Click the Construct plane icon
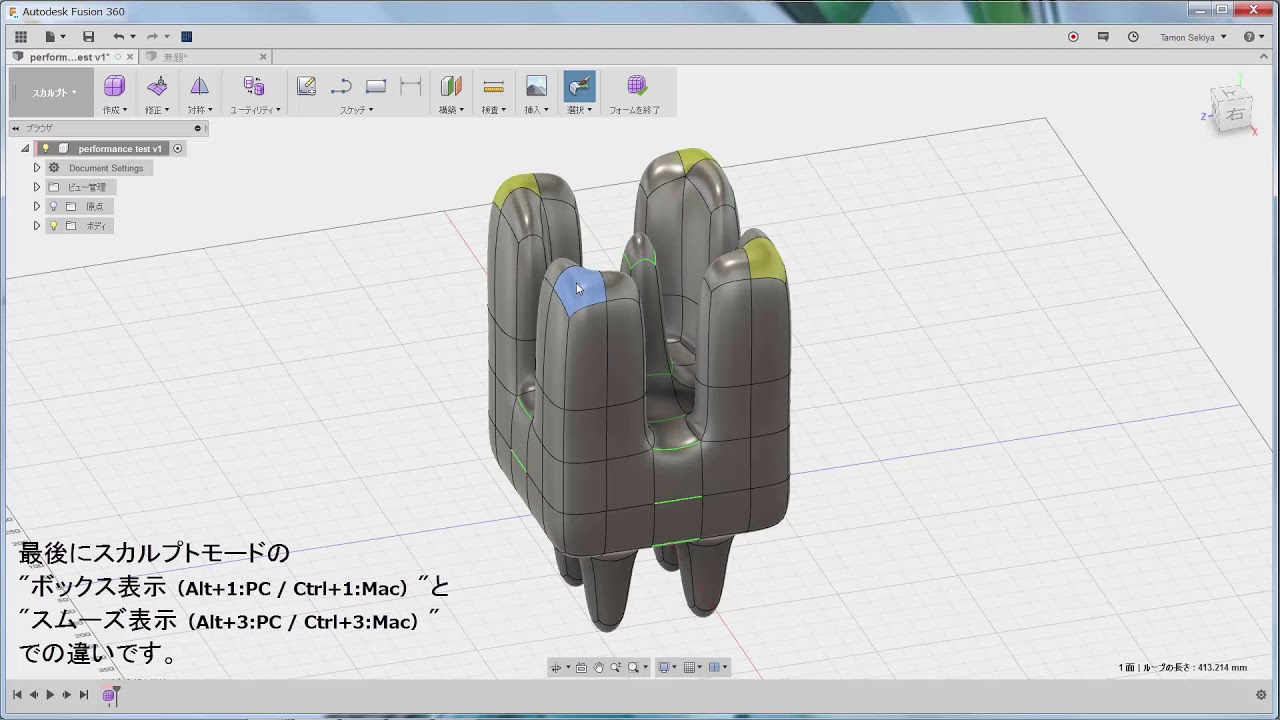Viewport: 1280px width, 720px height. [x=451, y=86]
